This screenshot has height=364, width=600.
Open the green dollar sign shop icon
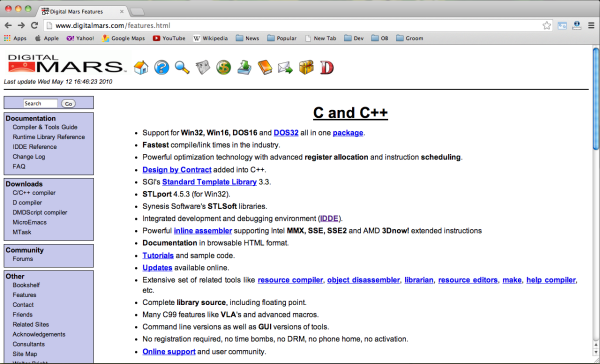tap(223, 68)
